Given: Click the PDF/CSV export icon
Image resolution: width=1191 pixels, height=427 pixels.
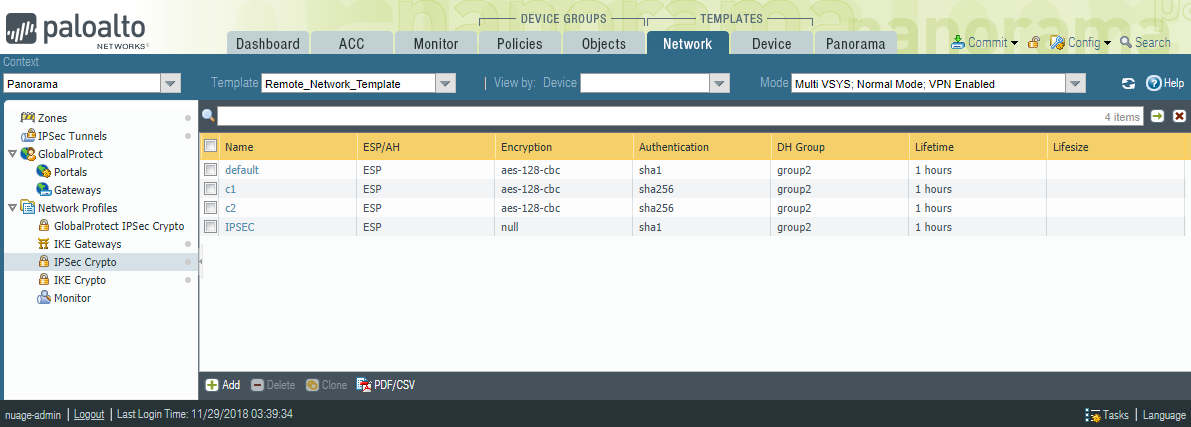Looking at the screenshot, I should (x=364, y=385).
